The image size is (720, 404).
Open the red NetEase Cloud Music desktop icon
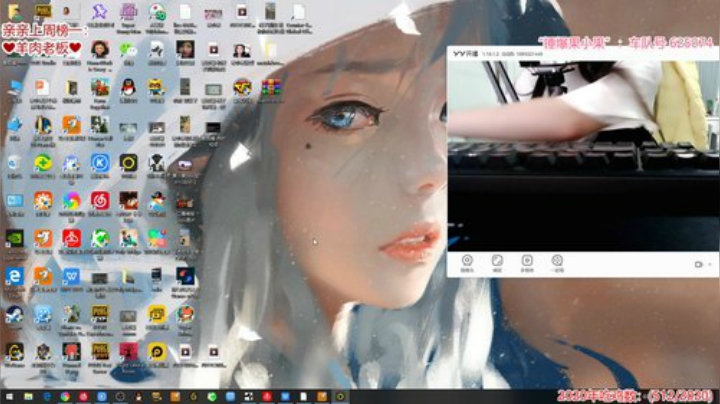[100, 201]
